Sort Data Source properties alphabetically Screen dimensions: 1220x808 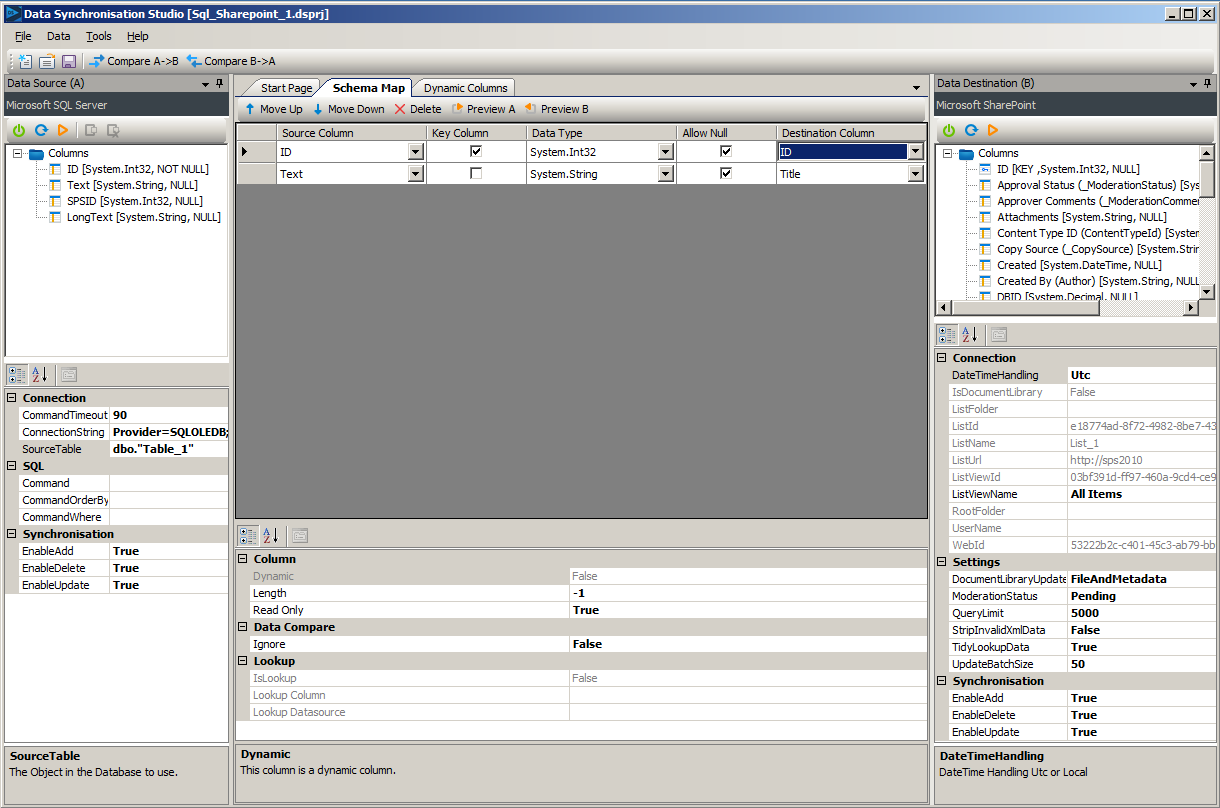coord(40,375)
